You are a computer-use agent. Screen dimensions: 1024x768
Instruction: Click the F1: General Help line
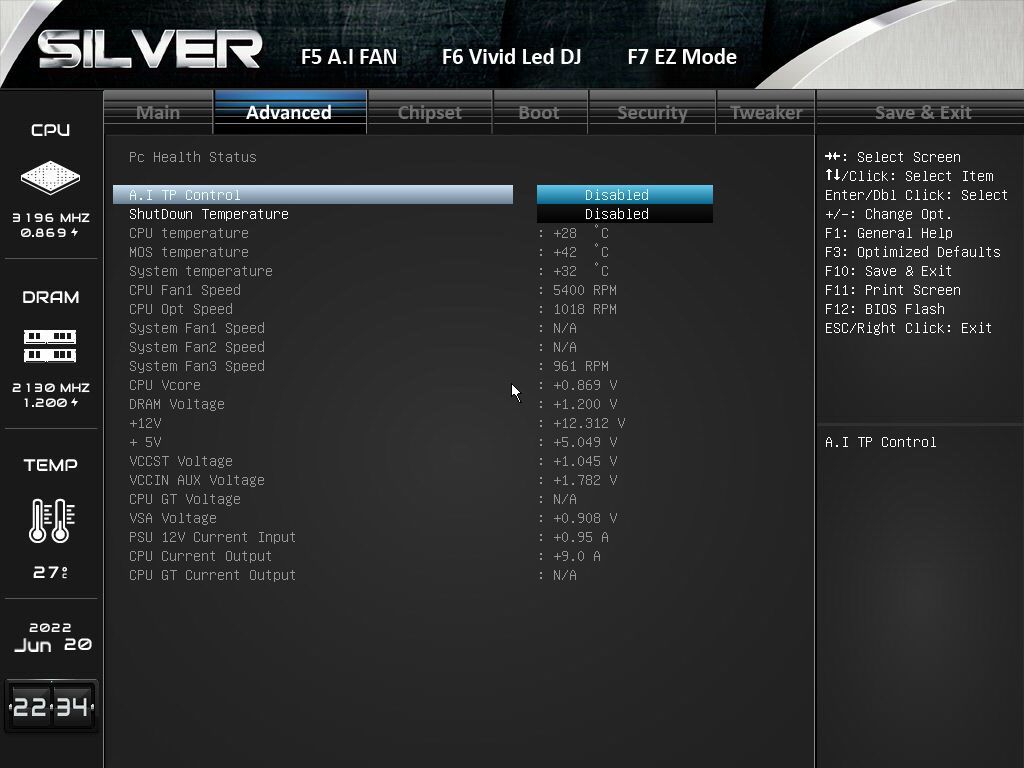click(888, 233)
